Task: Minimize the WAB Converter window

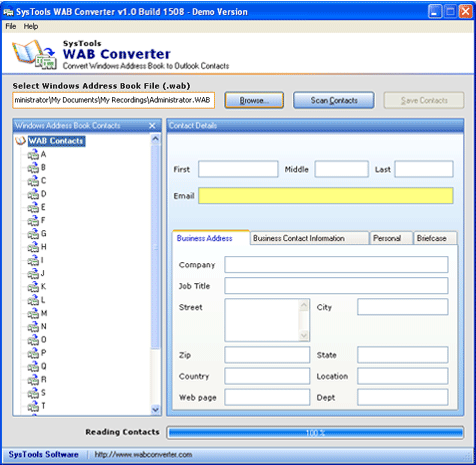Action: 434,12
